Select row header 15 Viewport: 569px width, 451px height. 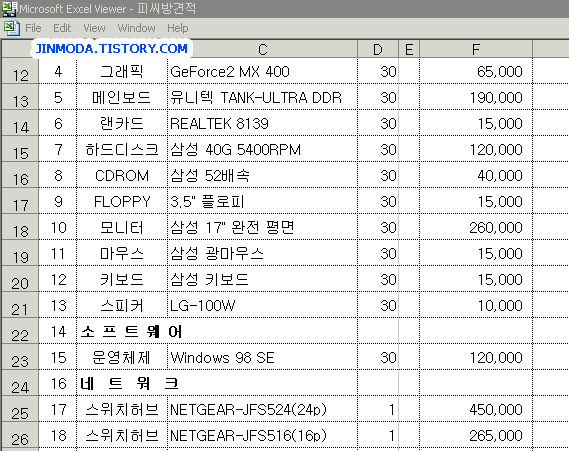(20, 149)
